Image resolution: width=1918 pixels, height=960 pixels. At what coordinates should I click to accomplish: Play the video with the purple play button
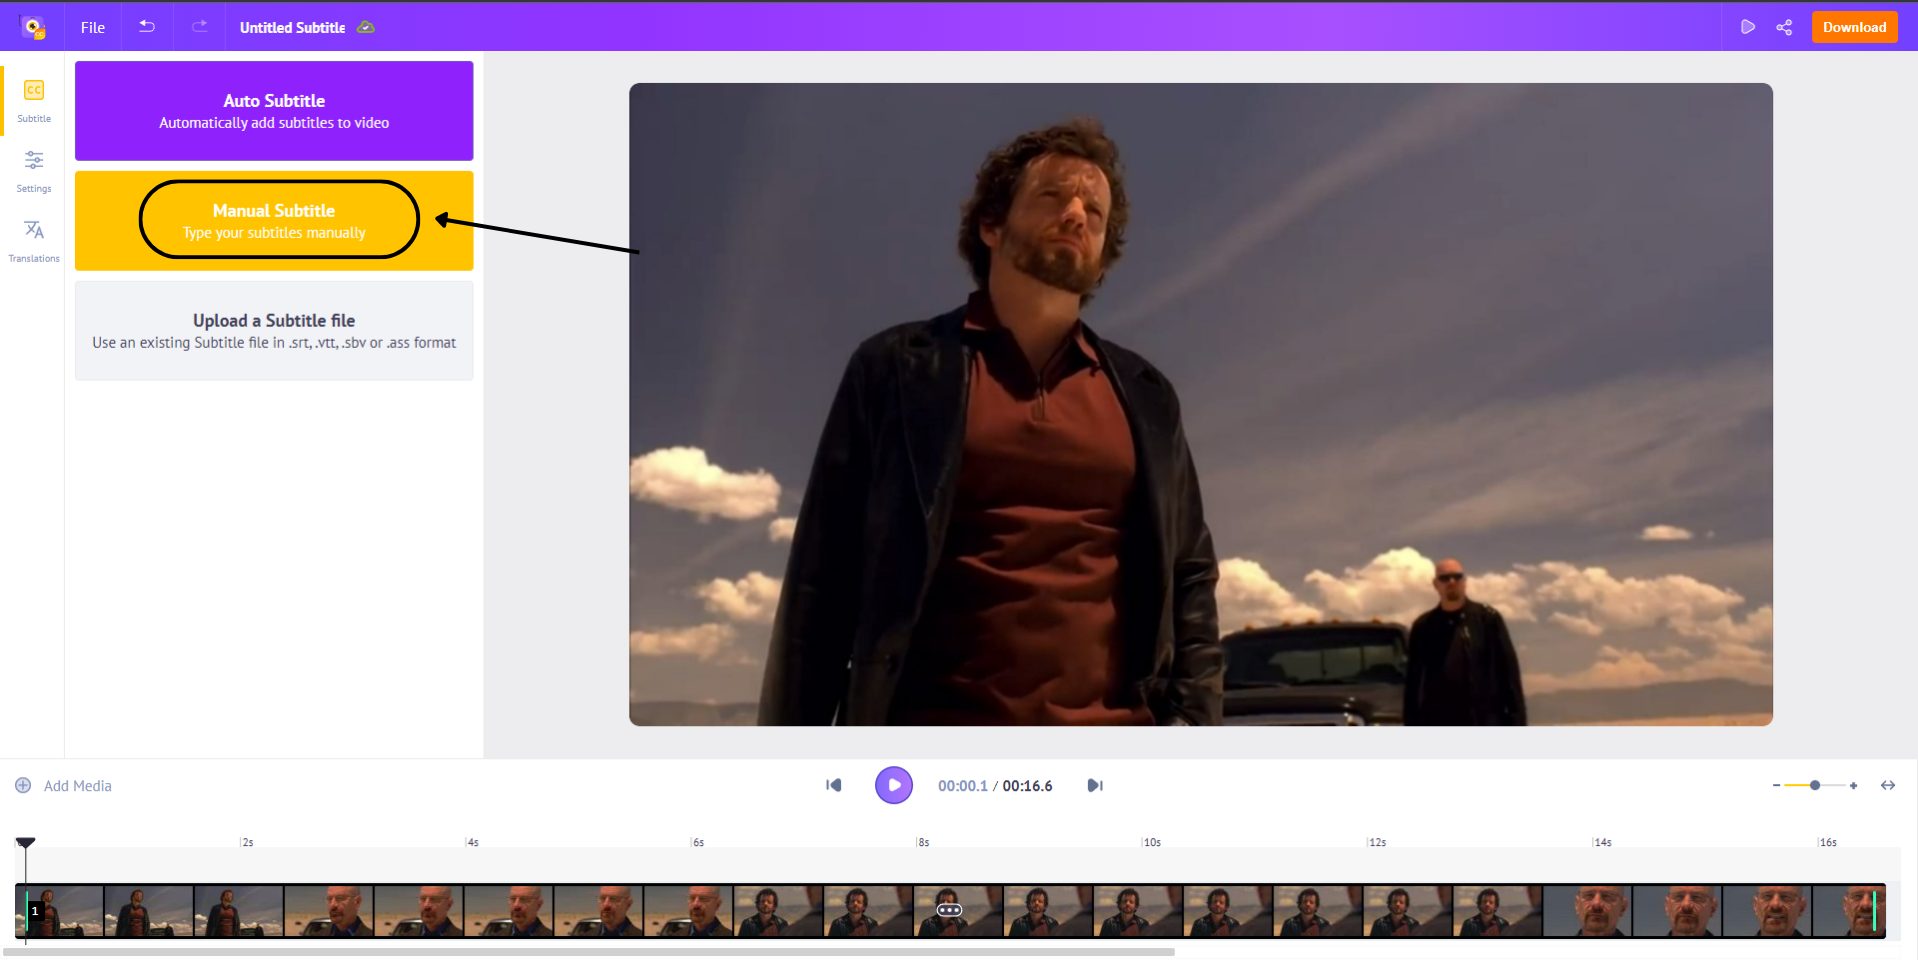click(x=894, y=785)
